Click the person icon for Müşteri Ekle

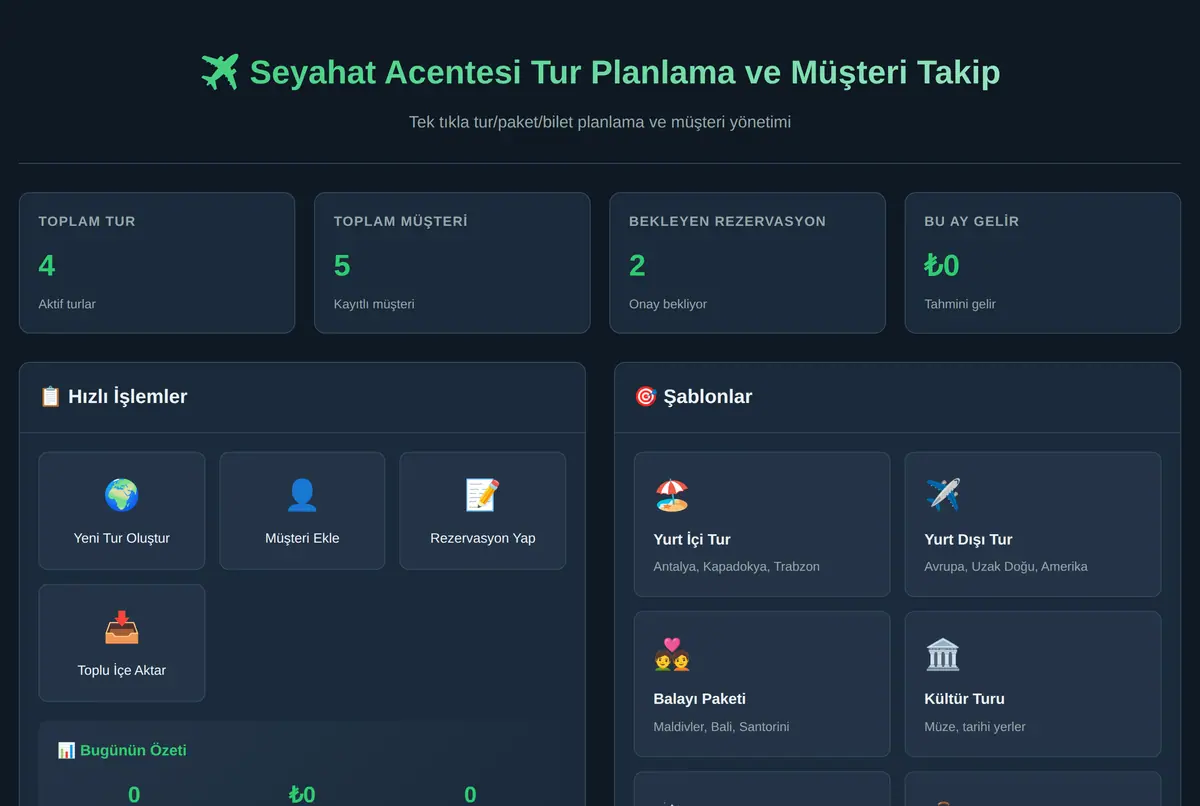pos(302,495)
